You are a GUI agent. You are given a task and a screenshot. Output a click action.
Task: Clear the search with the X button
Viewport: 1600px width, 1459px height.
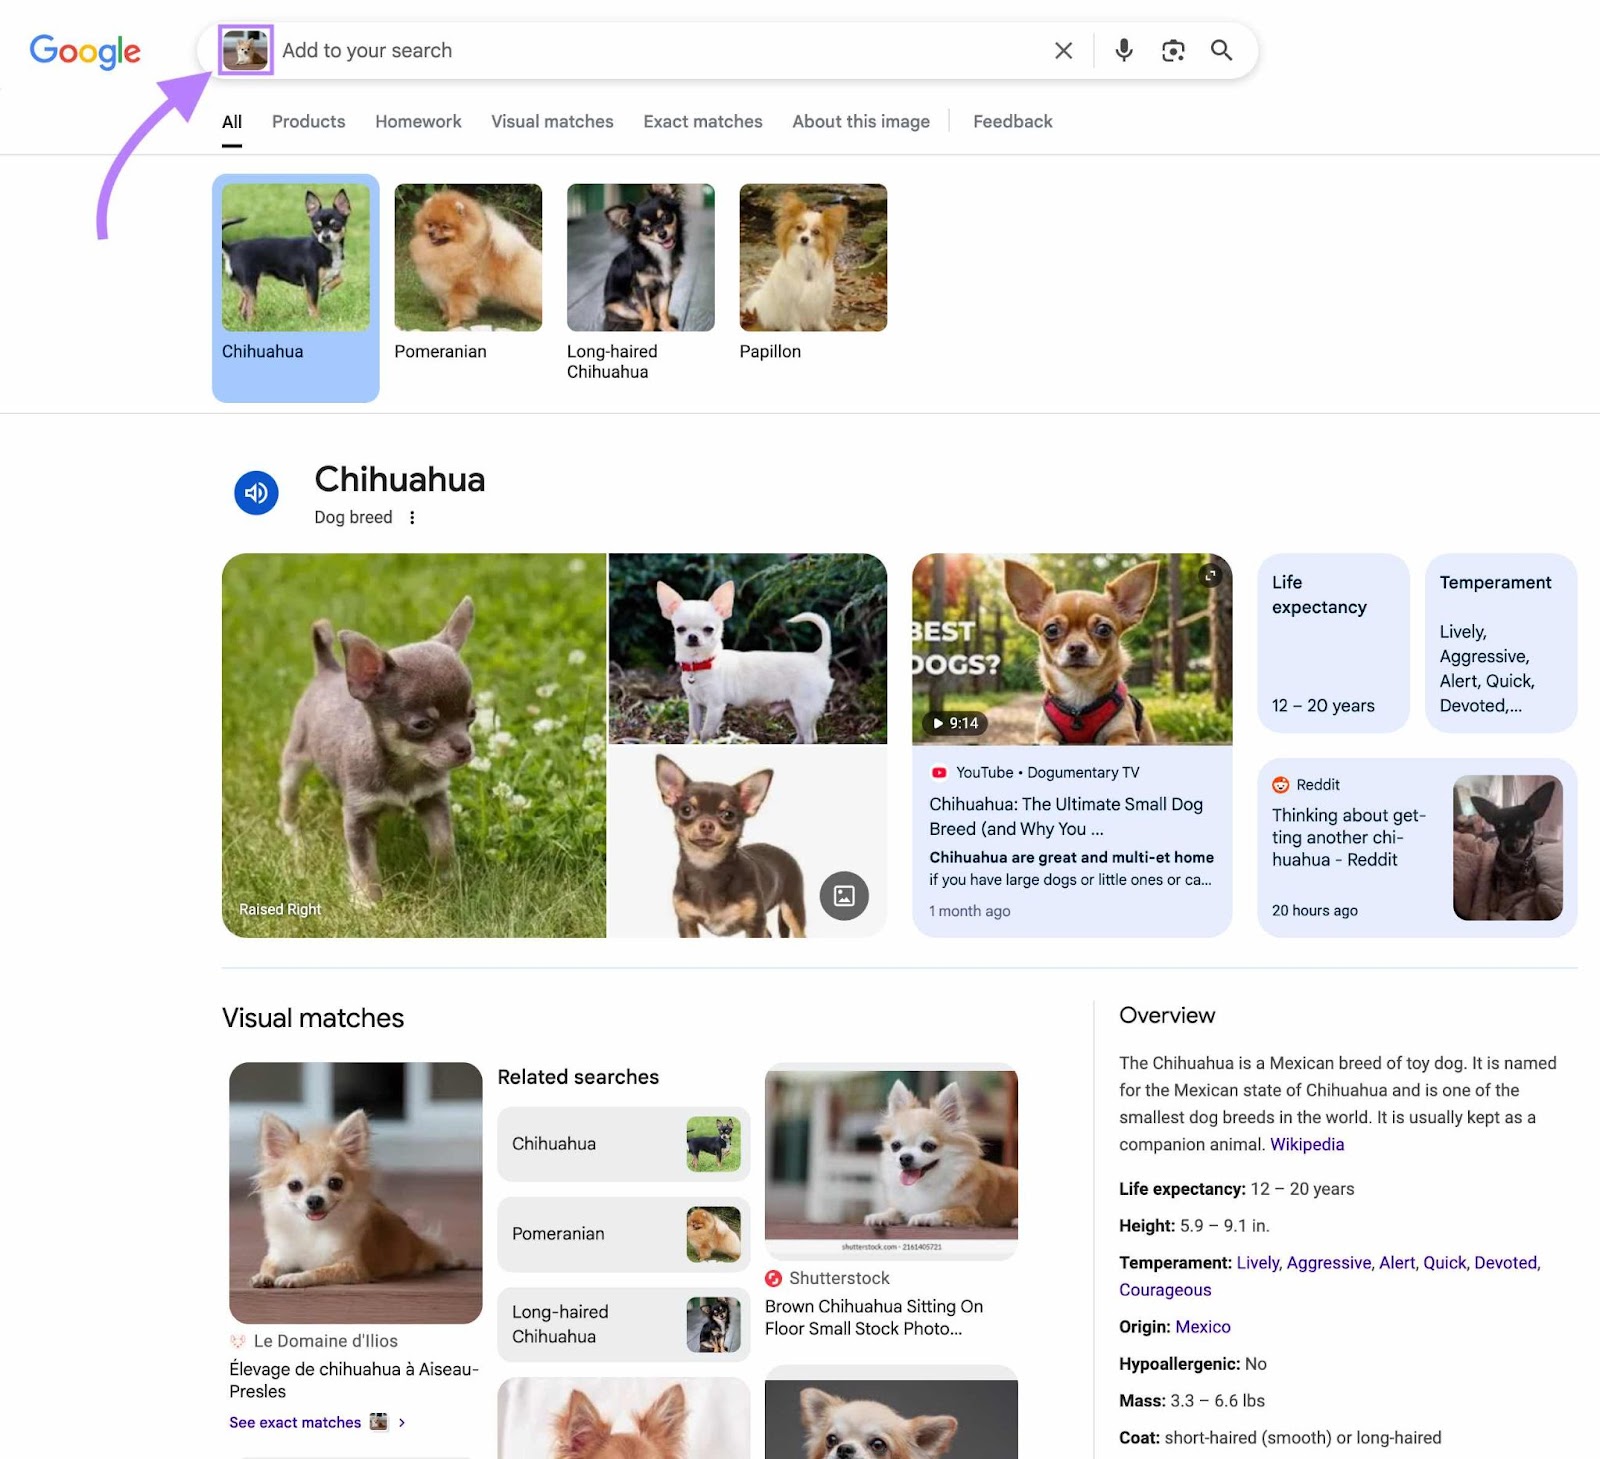pos(1063,50)
